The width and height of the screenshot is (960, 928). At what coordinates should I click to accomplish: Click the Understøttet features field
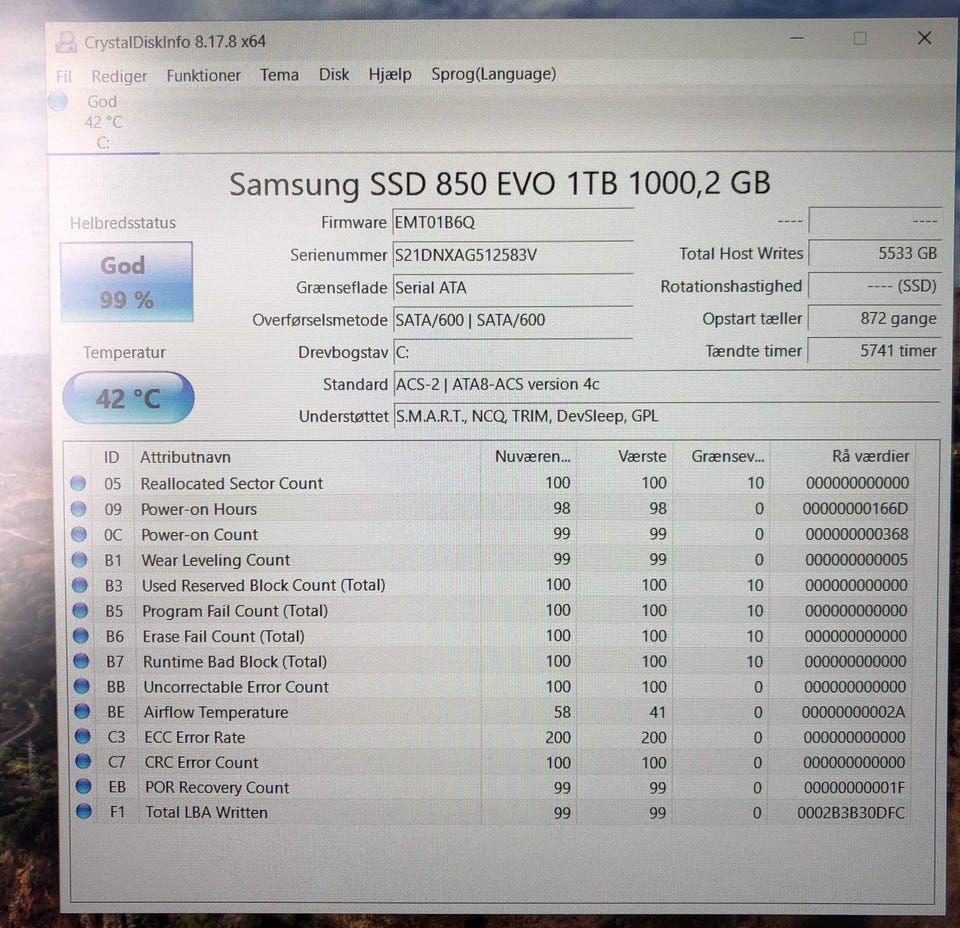click(667, 416)
